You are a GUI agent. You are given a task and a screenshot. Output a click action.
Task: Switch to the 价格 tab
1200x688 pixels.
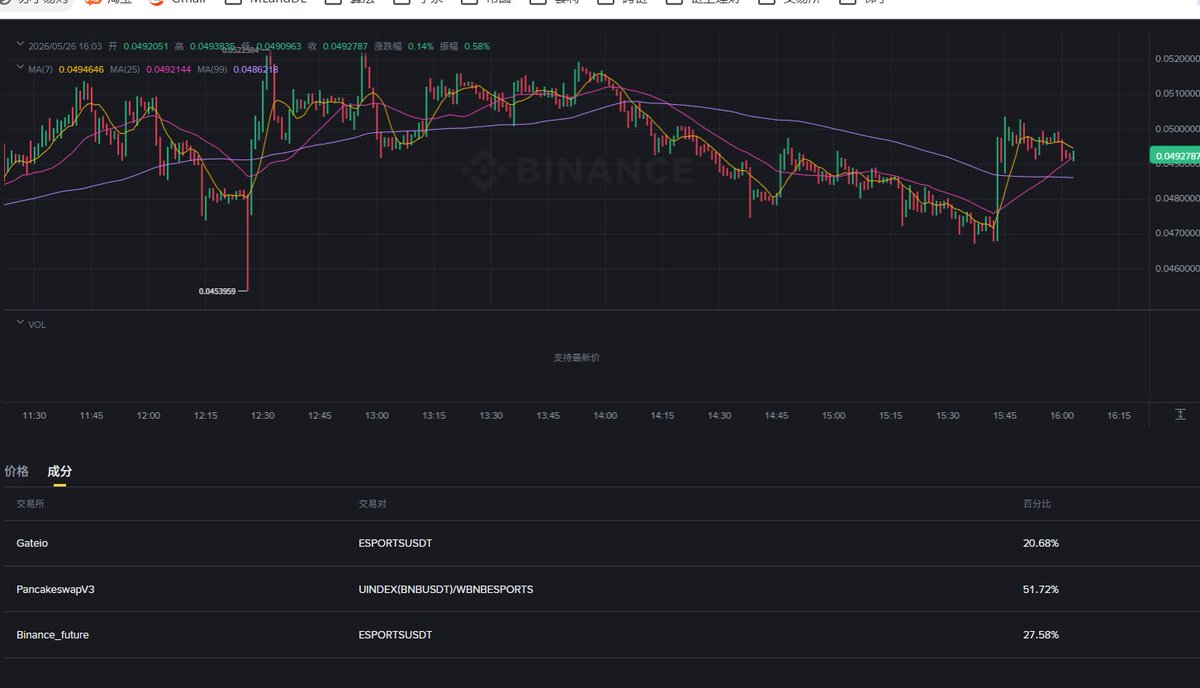click(16, 471)
